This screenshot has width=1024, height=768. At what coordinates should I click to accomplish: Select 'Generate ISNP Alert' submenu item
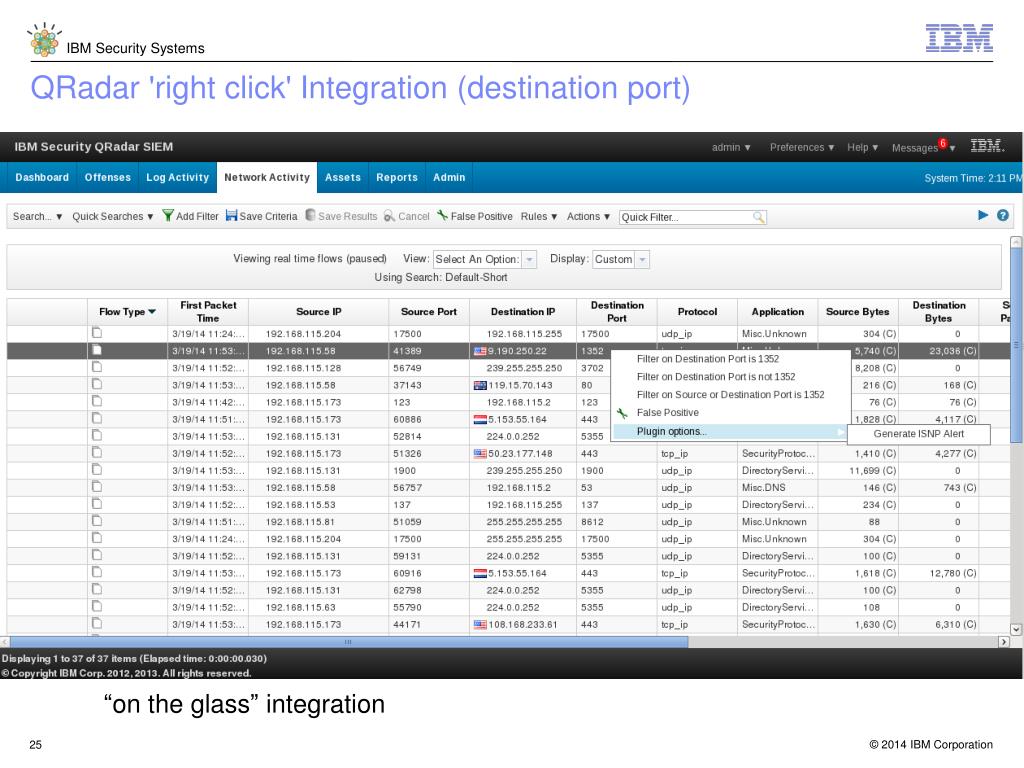[919, 434]
